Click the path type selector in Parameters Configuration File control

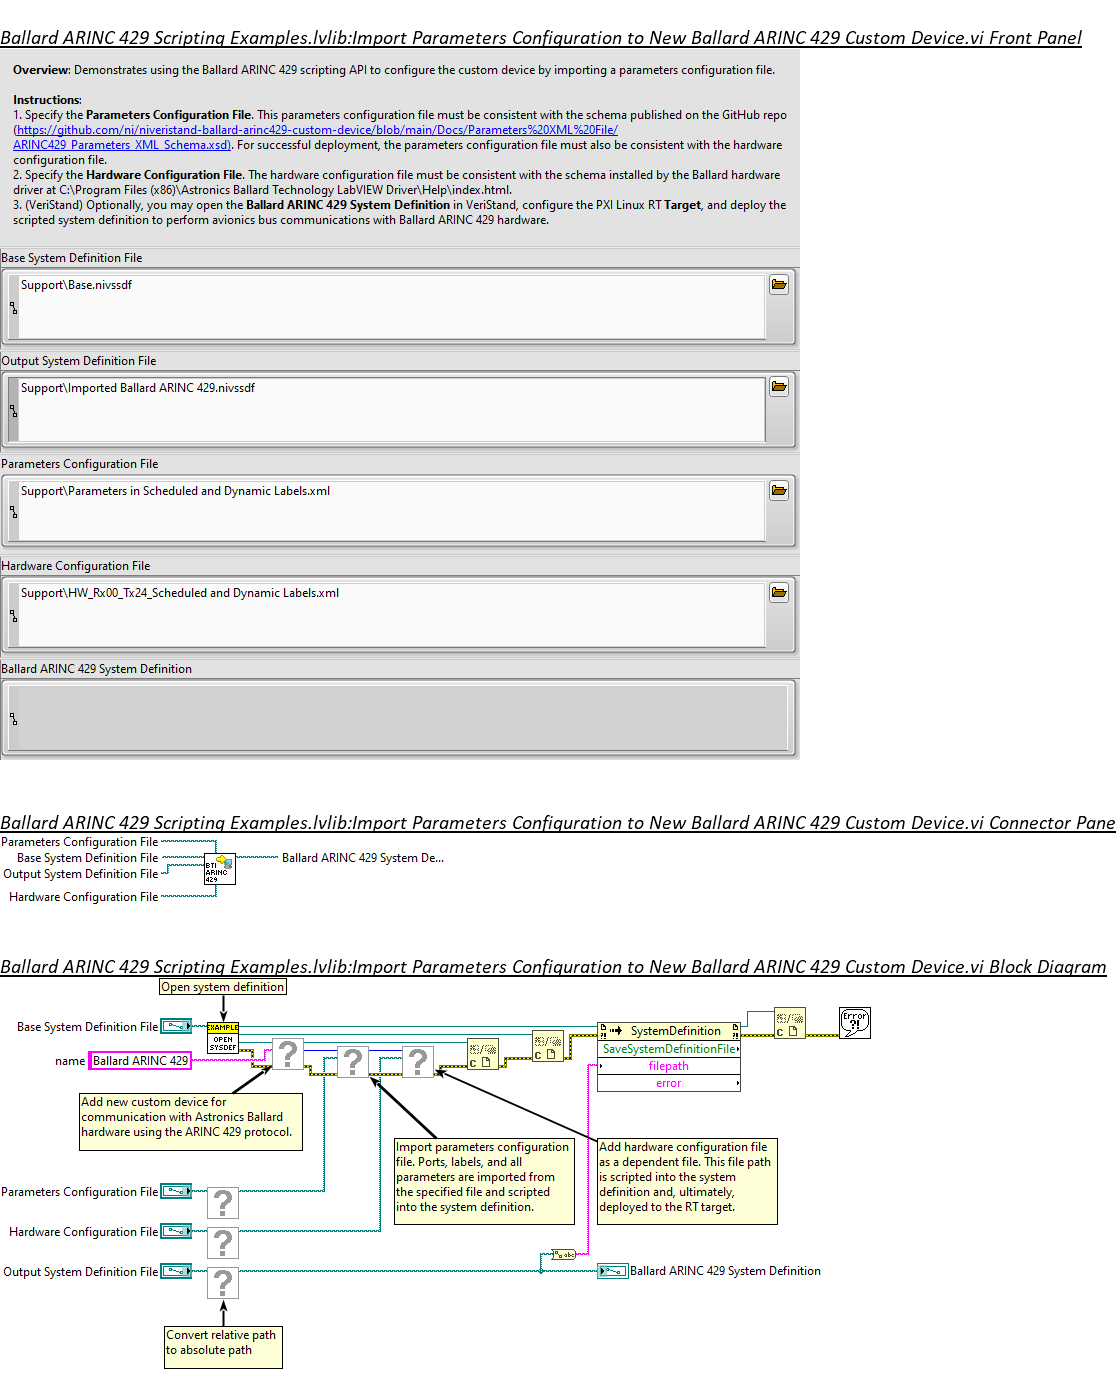14,512
